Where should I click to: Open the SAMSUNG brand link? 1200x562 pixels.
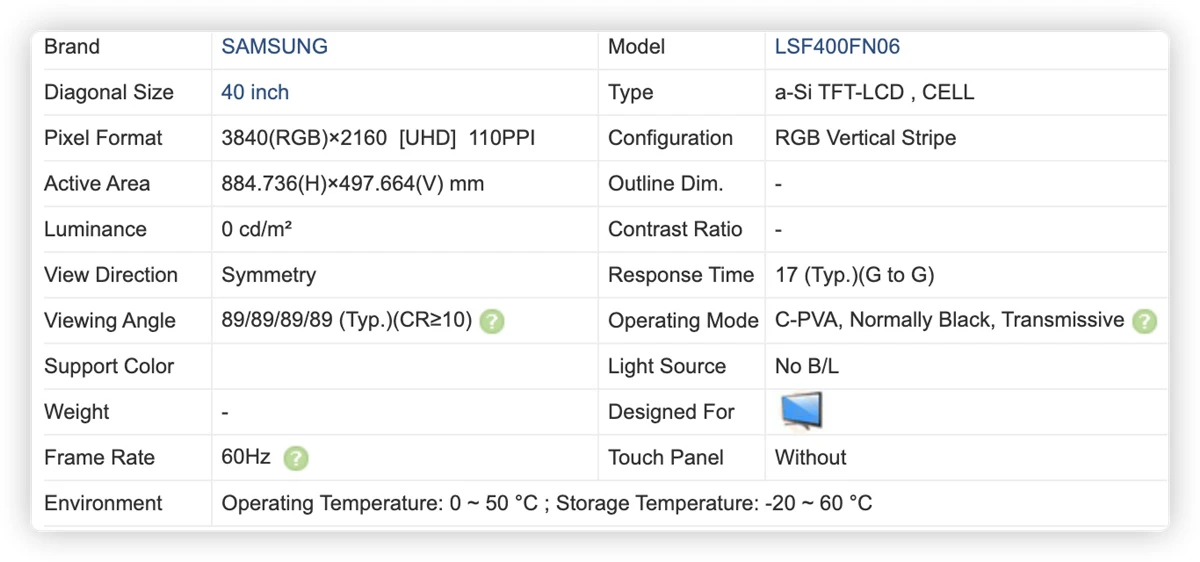(x=275, y=46)
